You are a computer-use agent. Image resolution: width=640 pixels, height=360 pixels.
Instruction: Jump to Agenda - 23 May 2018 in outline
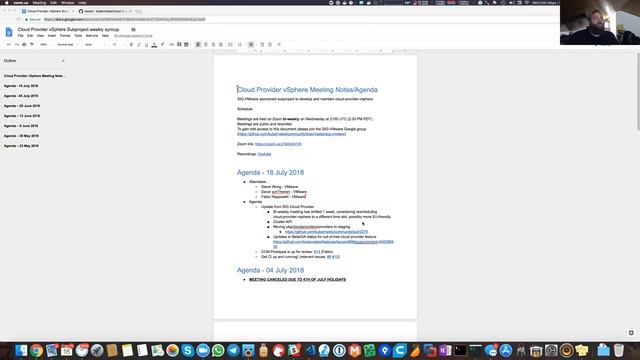[21, 146]
